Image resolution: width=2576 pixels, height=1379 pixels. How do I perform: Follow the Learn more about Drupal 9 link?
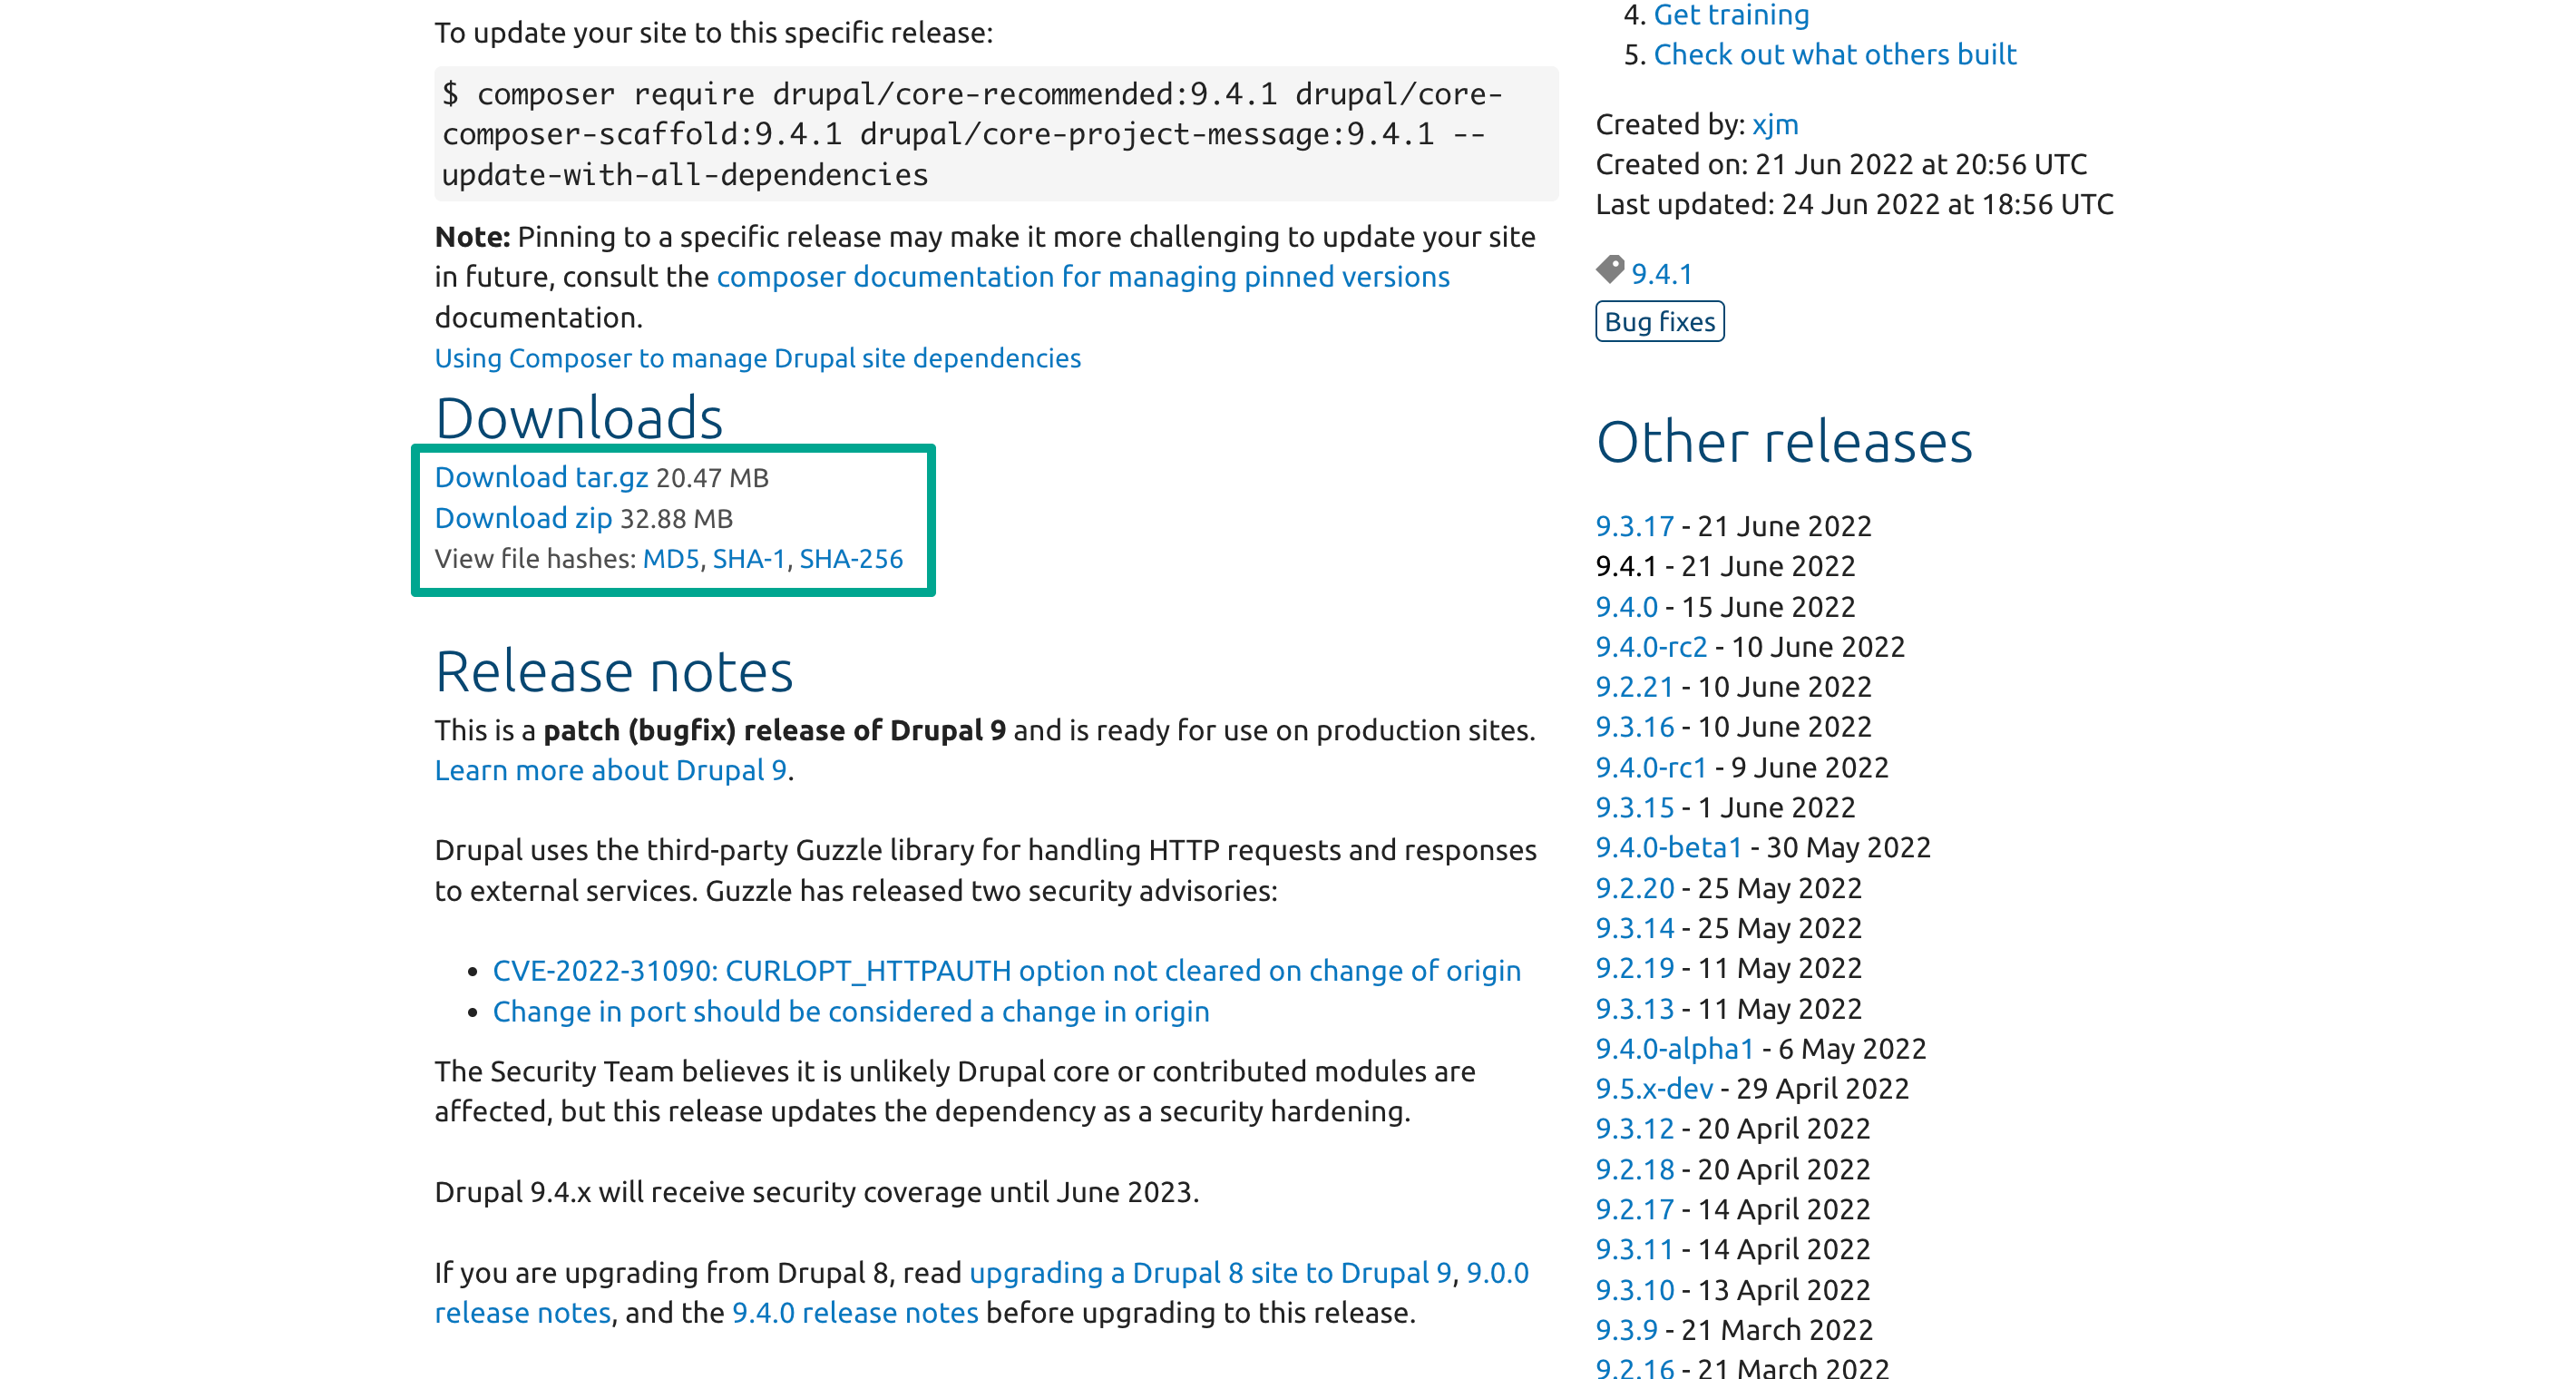coord(611,770)
